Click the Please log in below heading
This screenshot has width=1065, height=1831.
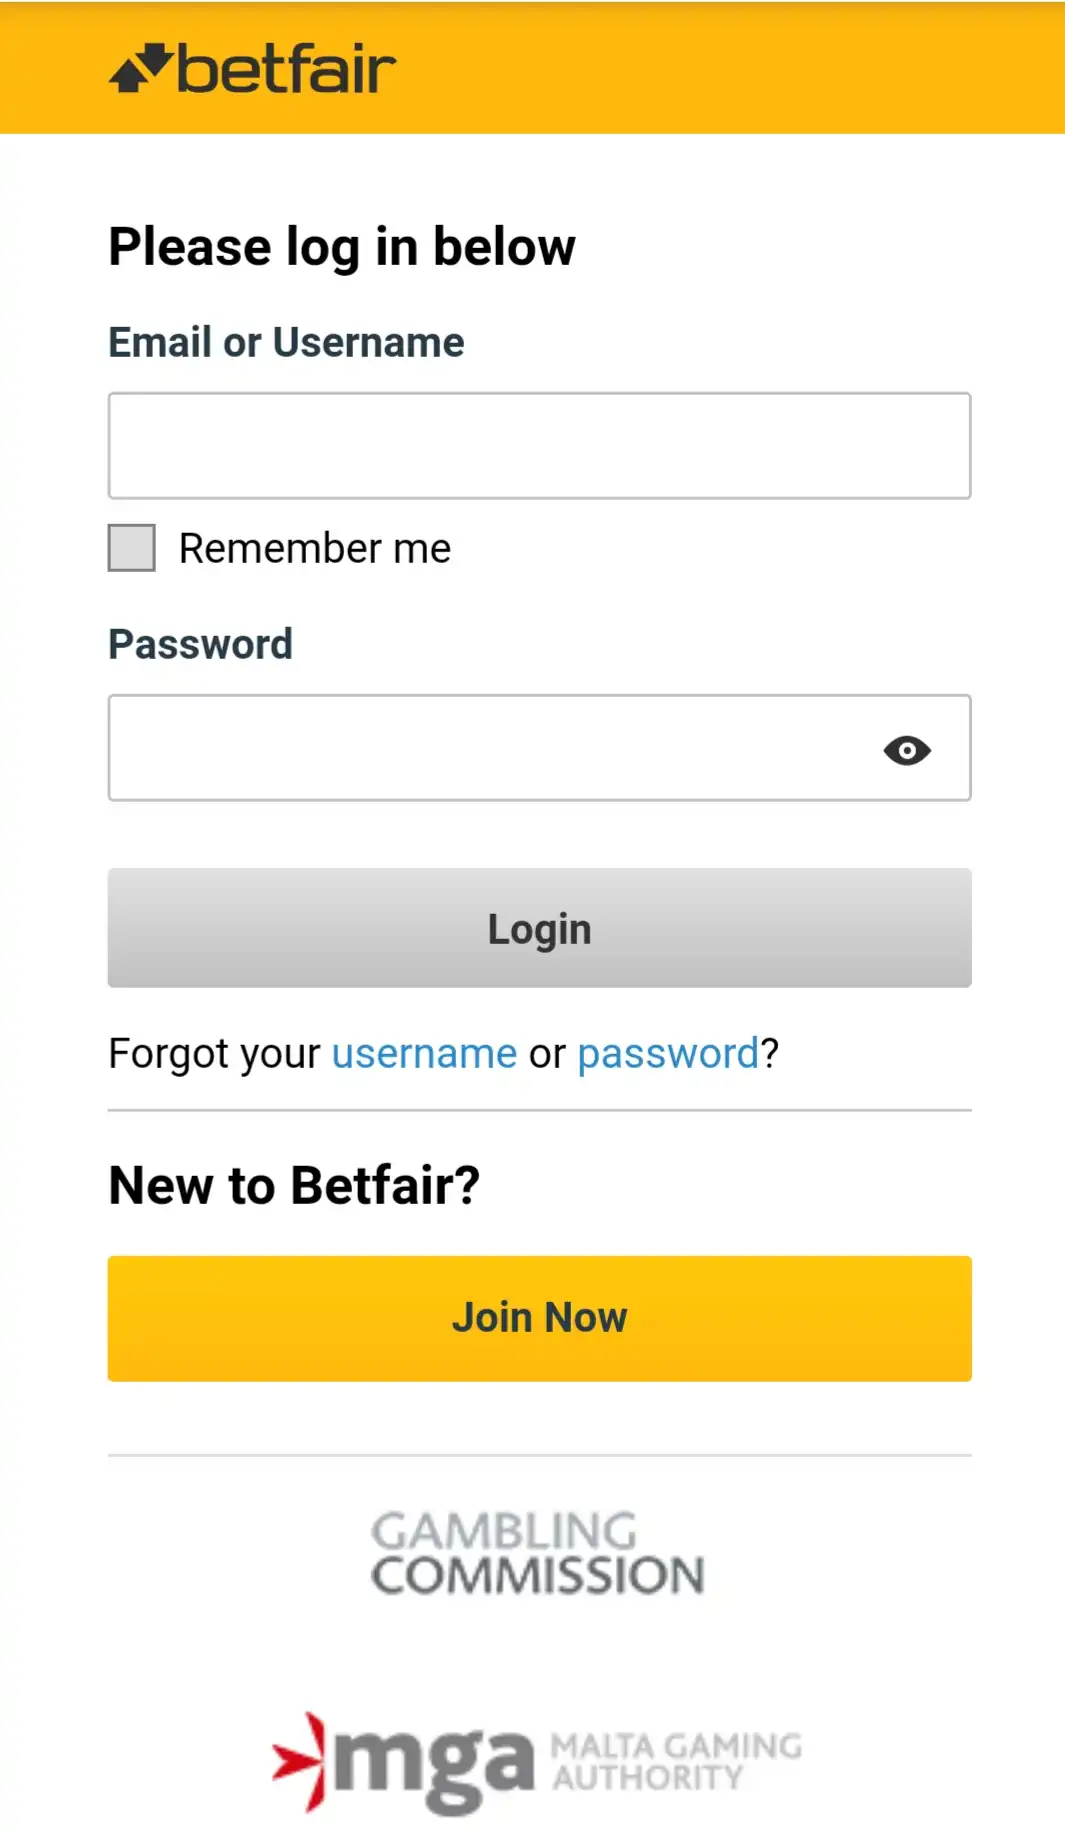pyautogui.click(x=341, y=246)
